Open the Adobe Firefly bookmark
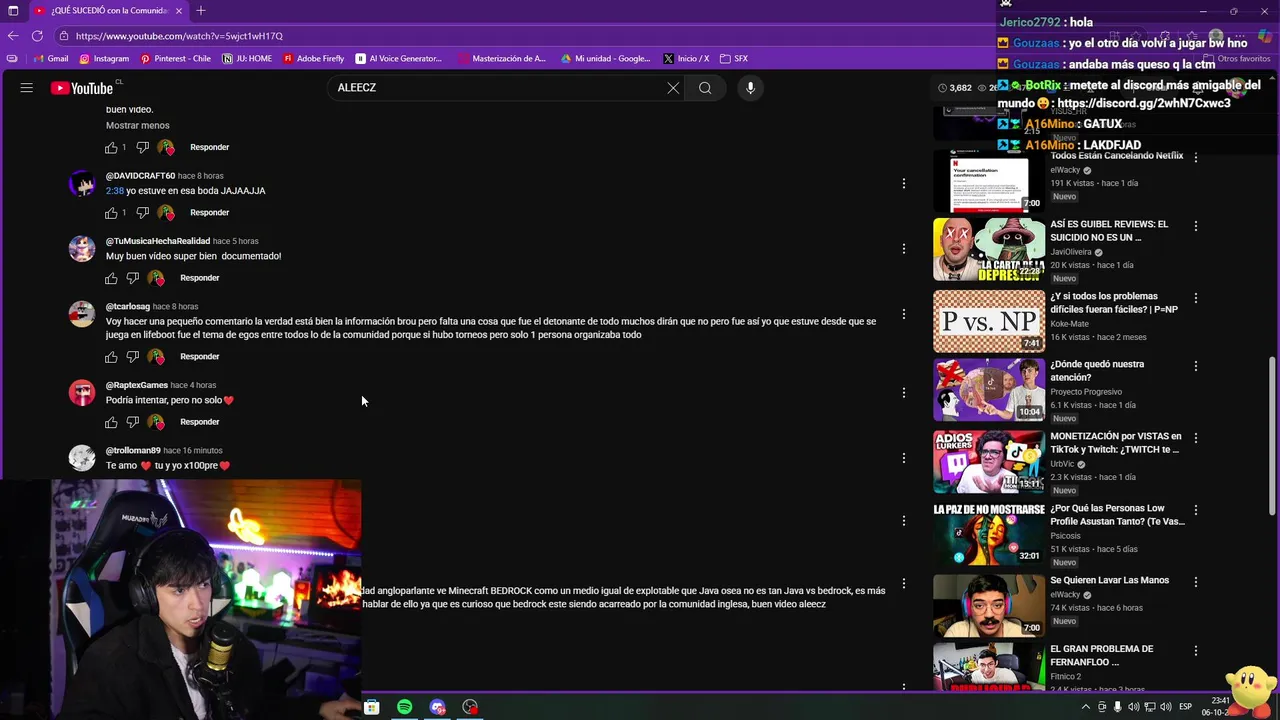 (x=314, y=59)
